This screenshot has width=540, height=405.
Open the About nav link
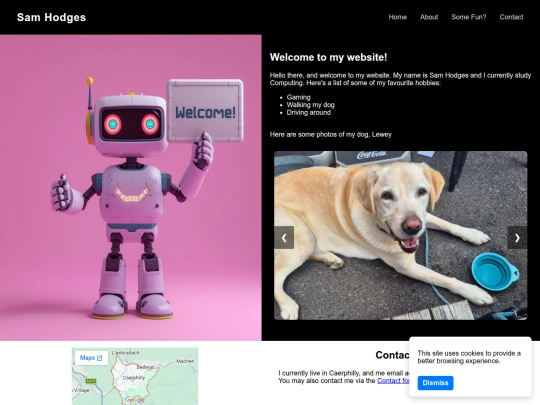coord(429,17)
